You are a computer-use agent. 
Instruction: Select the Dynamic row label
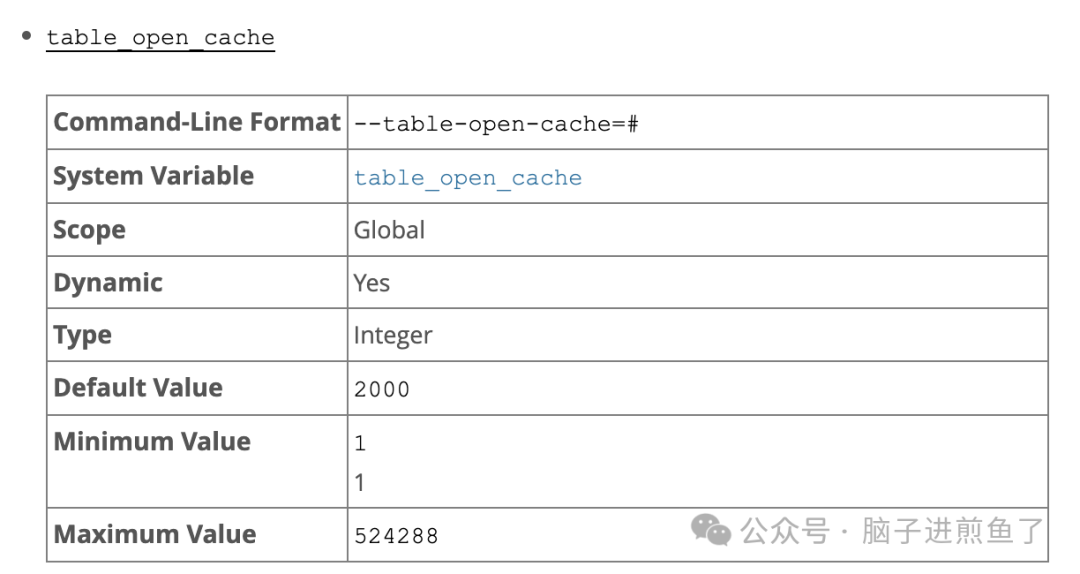107,283
